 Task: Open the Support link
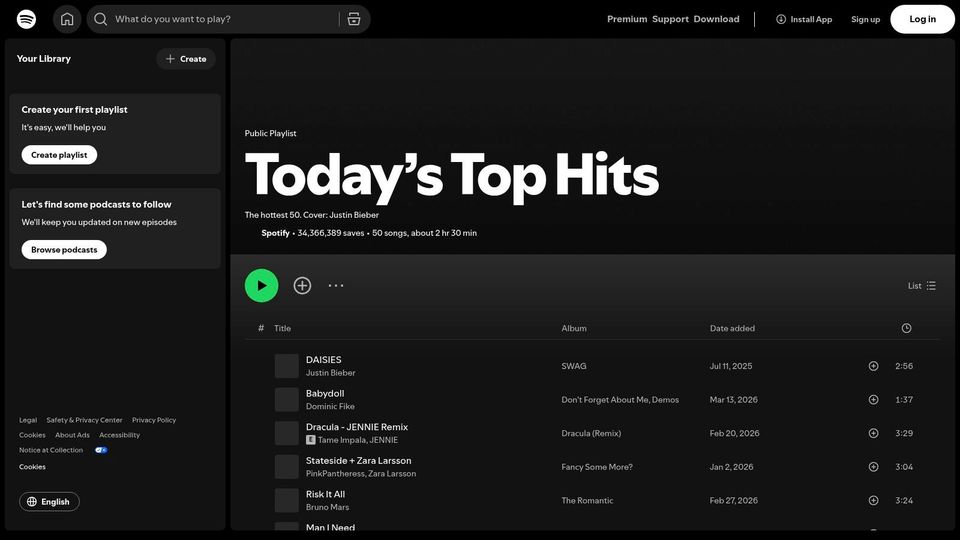click(670, 19)
